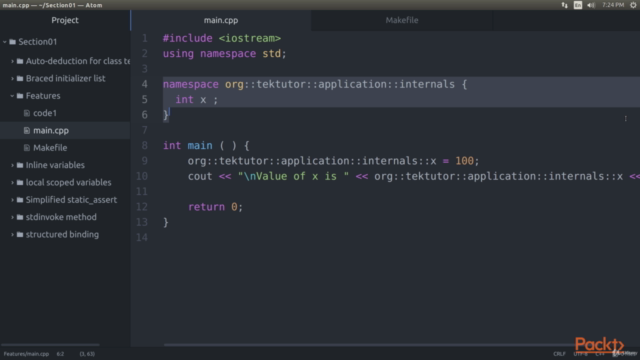Image resolution: width=640 pixels, height=360 pixels.
Task: Open the En keyboard language indicator
Action: pos(578,5)
